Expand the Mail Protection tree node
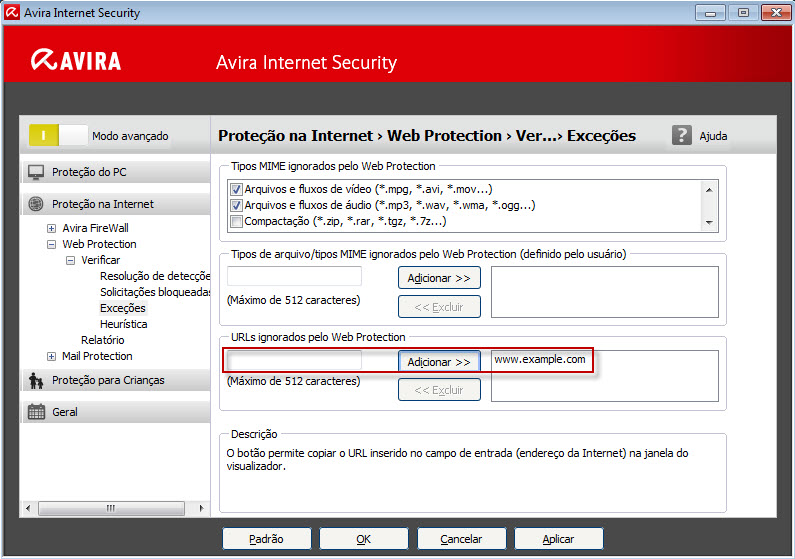Viewport: 795px width, 559px height. (x=51, y=356)
